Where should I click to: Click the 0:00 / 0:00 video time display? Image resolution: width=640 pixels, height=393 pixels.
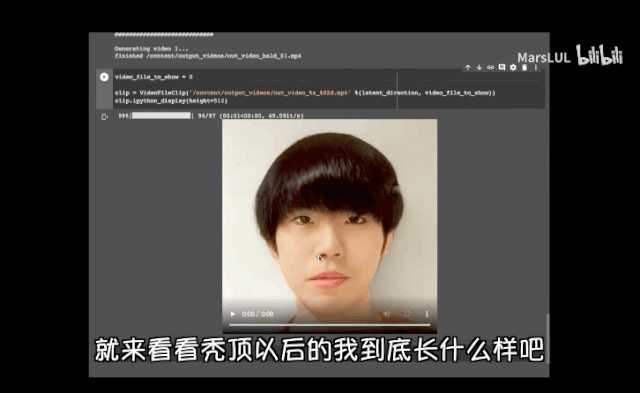[x=258, y=314]
